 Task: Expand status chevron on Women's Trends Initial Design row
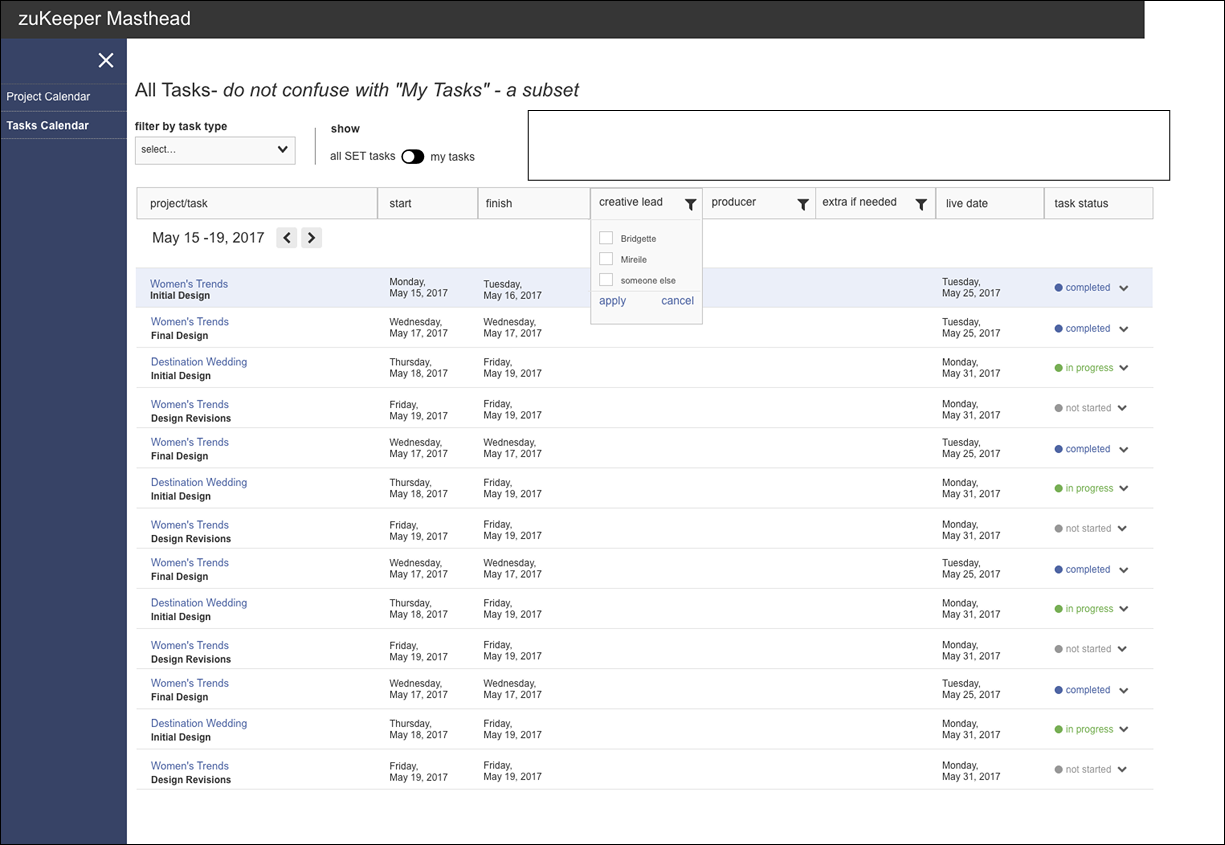click(x=1124, y=288)
